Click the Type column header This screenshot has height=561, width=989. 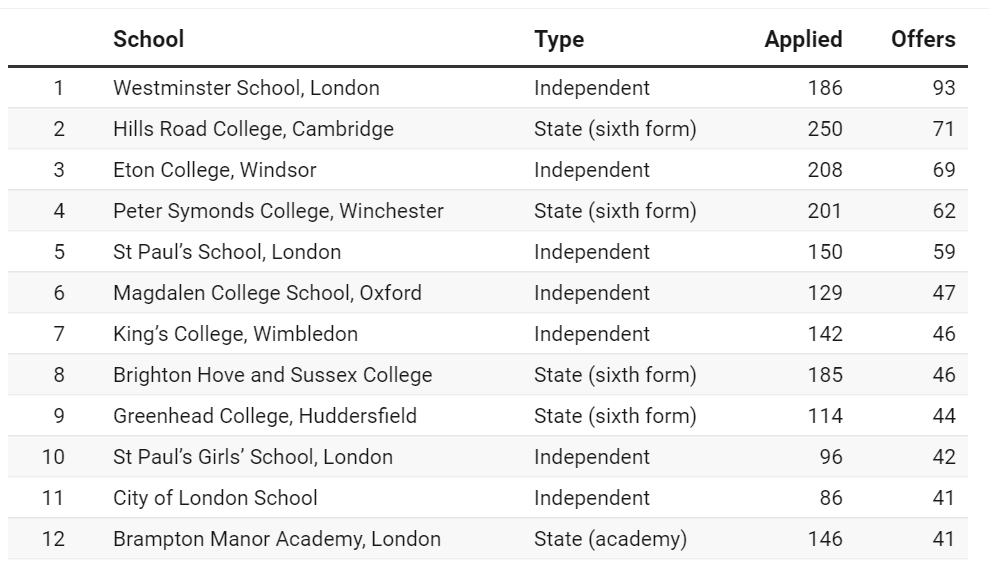tap(559, 39)
